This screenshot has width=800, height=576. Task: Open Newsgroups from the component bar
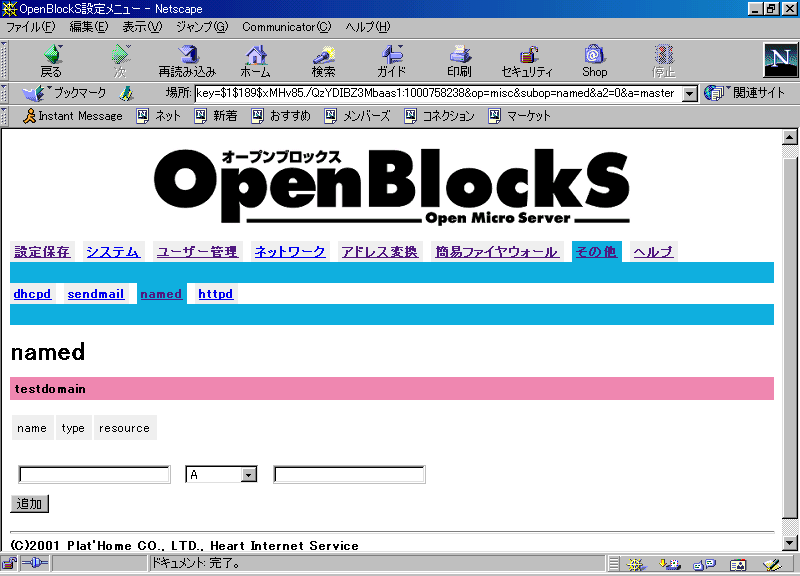(704, 564)
